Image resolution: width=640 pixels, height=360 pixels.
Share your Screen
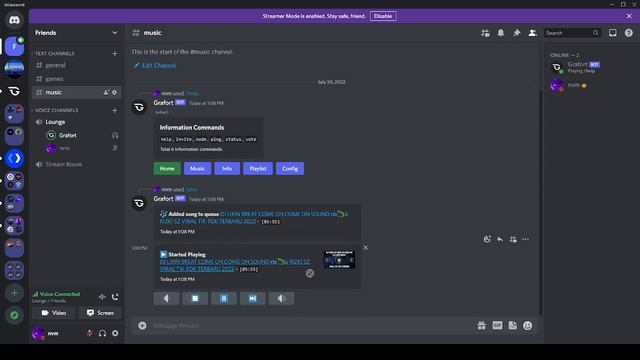pos(100,313)
